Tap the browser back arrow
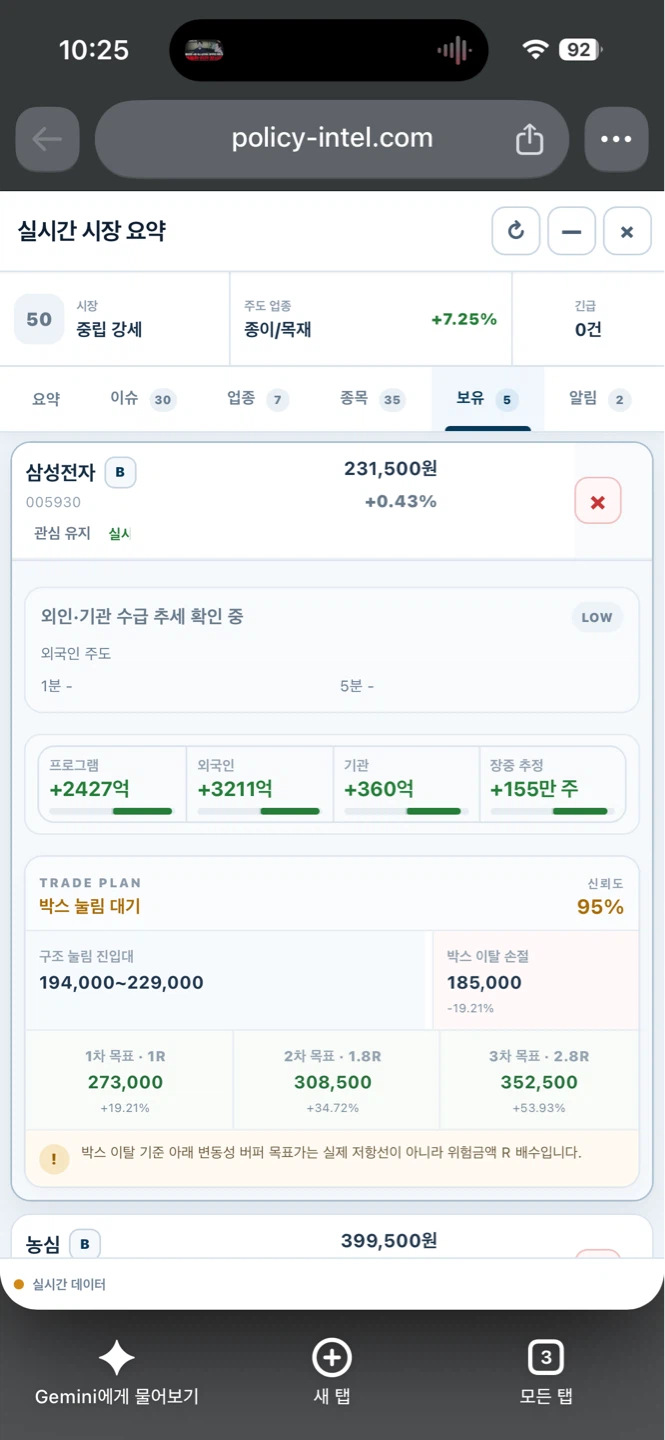The width and height of the screenshot is (665, 1440). 47,140
